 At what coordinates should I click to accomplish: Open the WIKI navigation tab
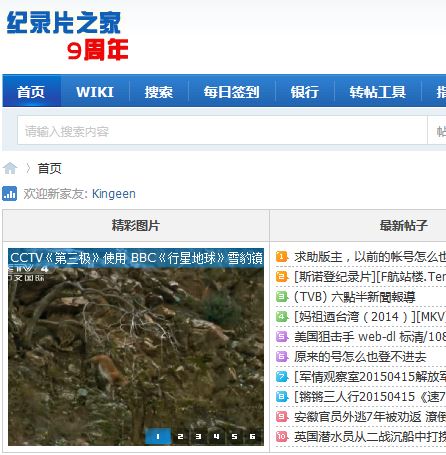(95, 92)
